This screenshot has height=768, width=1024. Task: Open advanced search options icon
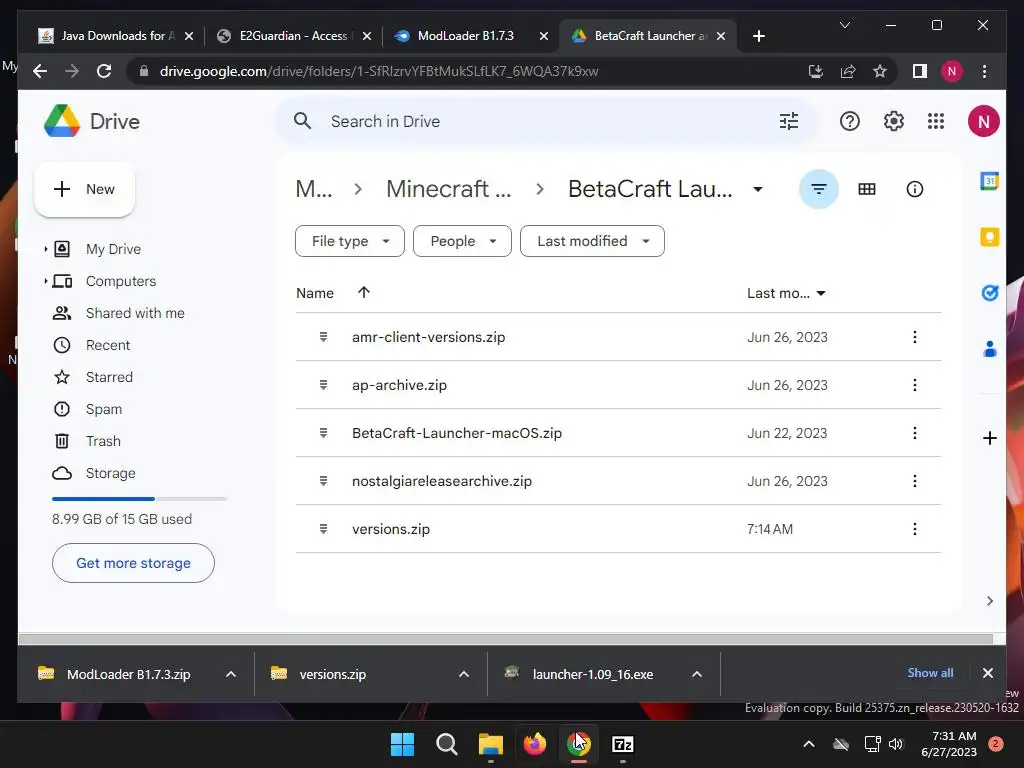coord(789,121)
